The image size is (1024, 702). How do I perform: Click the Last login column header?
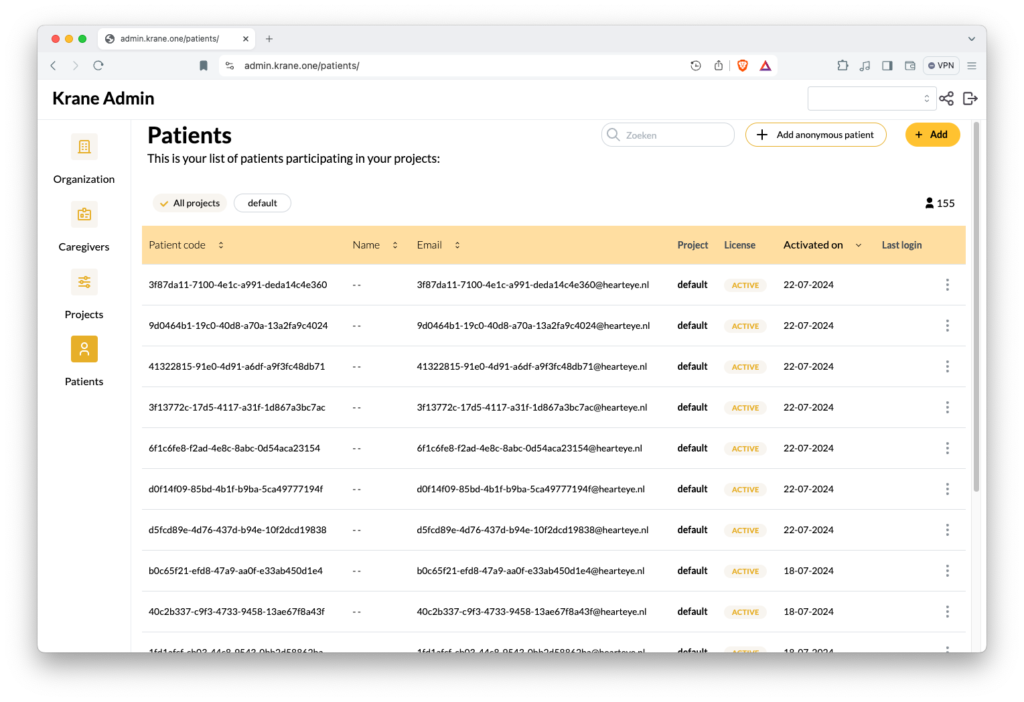(901, 245)
